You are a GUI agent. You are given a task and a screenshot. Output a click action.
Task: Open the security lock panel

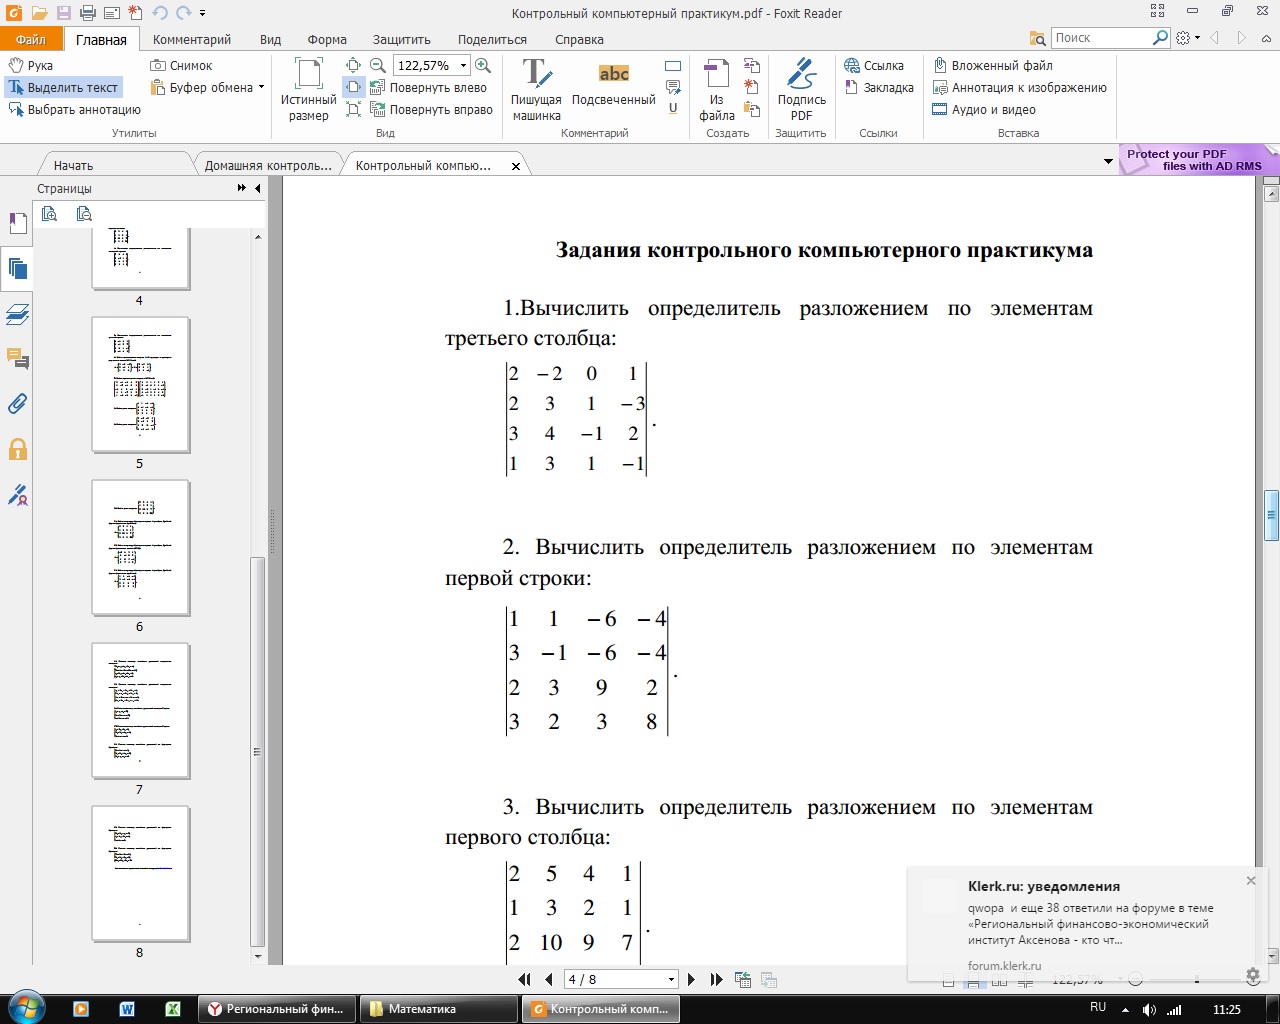(x=17, y=449)
